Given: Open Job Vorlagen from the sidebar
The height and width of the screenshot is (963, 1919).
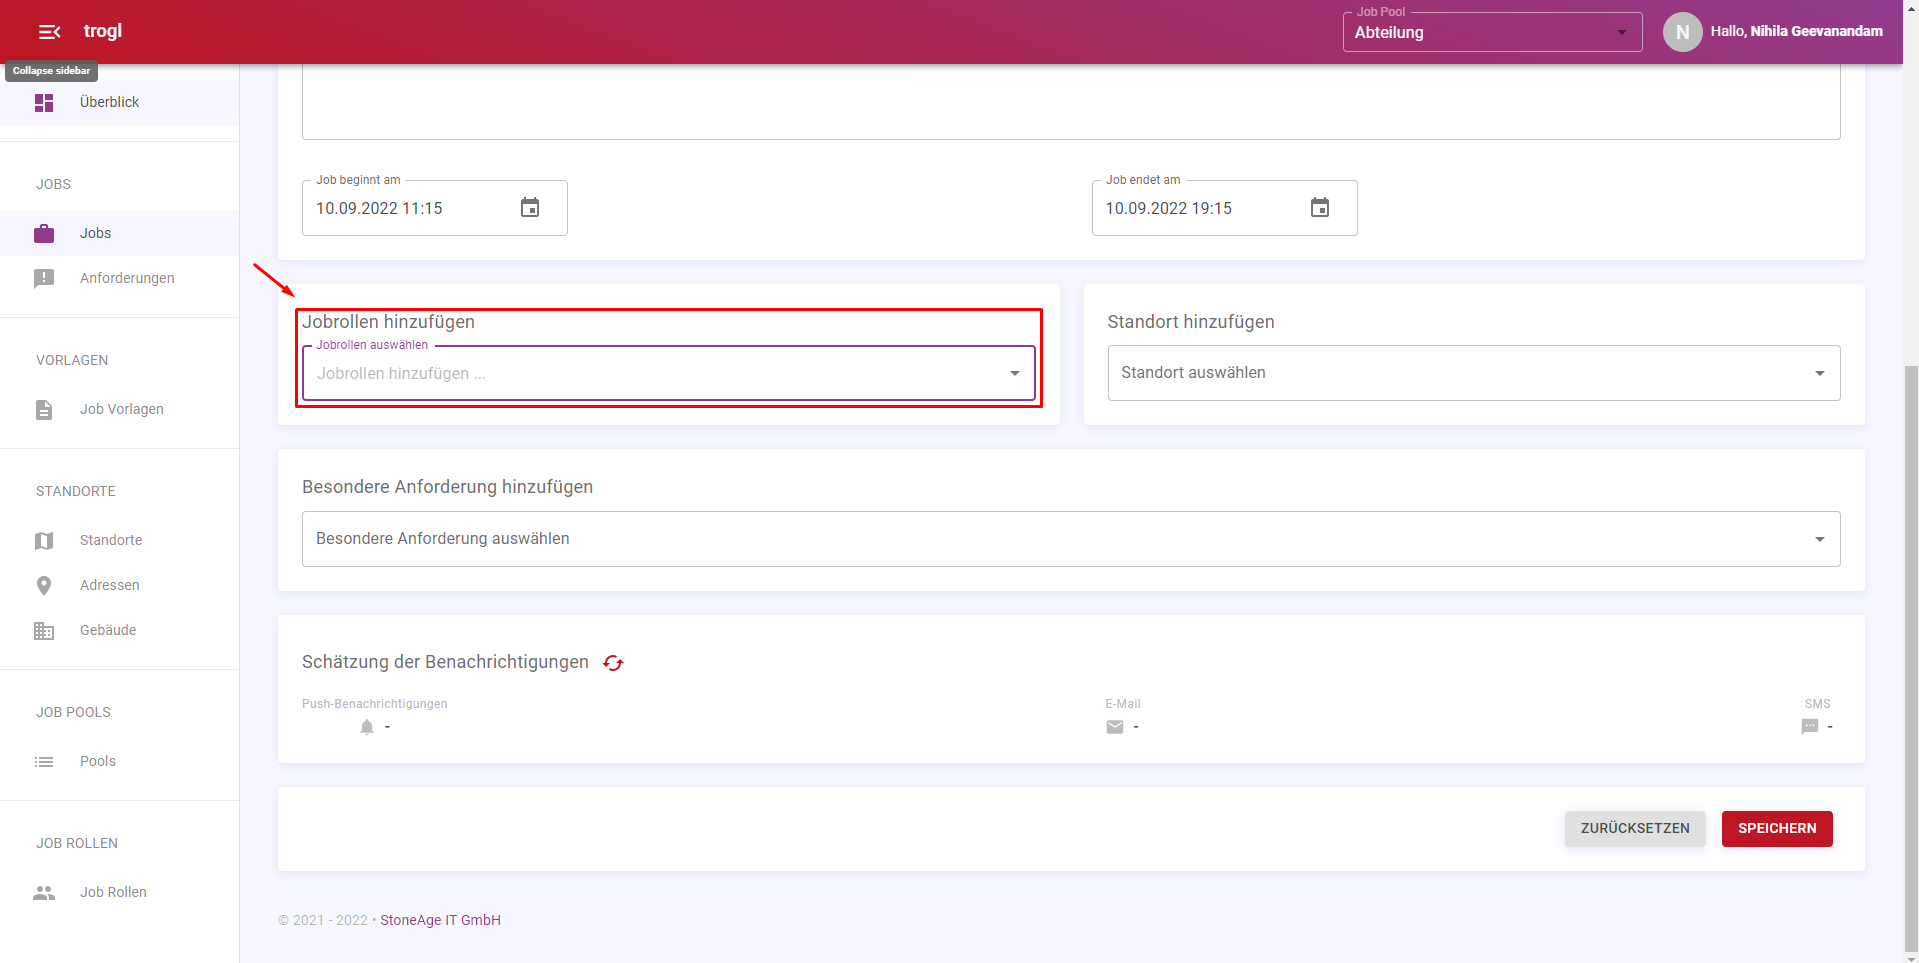Looking at the screenshot, I should point(121,409).
